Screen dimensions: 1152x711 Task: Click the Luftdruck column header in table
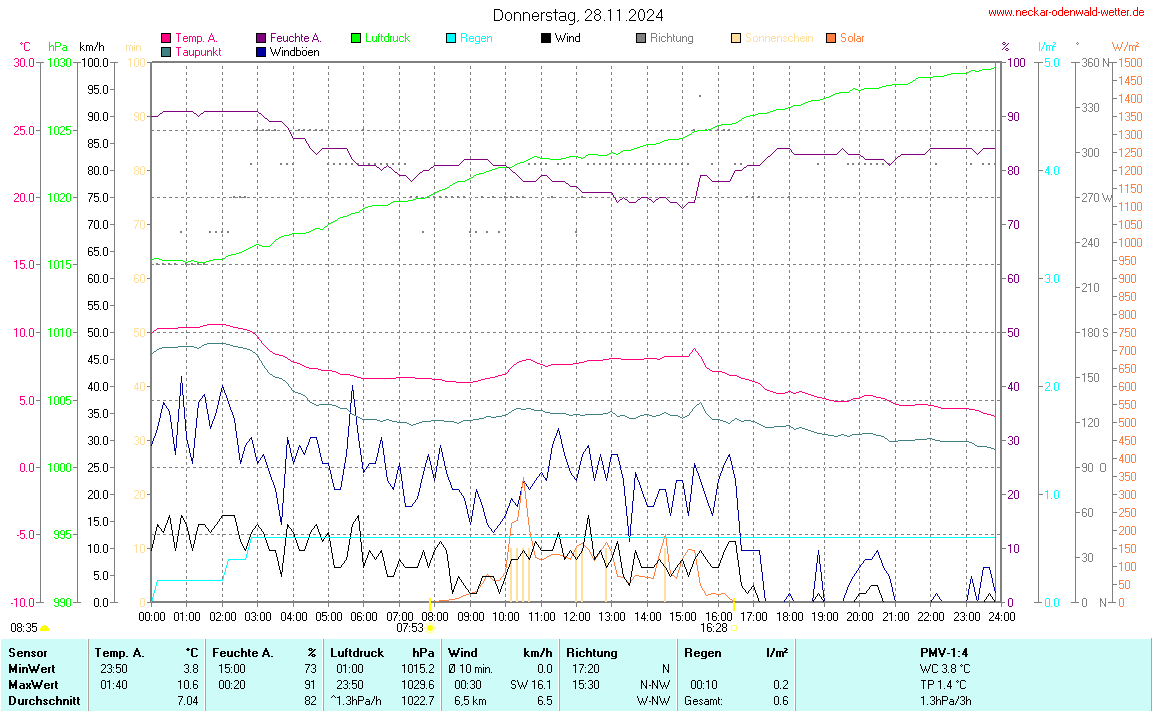pyautogui.click(x=357, y=653)
